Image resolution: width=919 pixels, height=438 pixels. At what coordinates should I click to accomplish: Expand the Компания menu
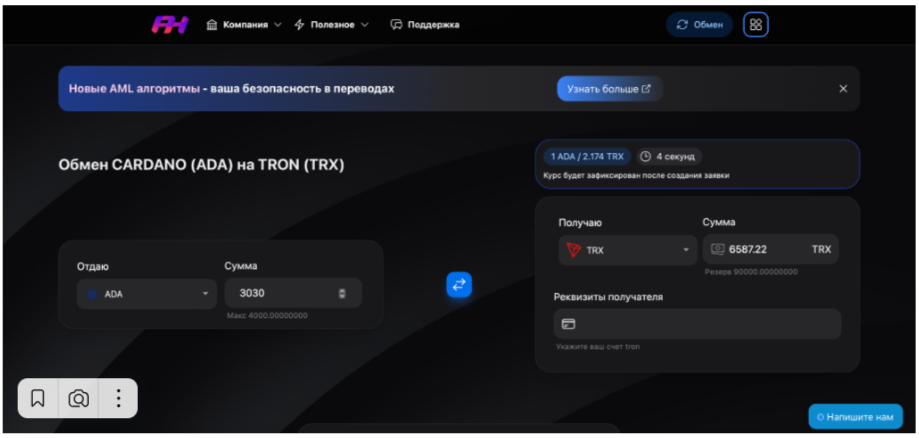click(244, 25)
